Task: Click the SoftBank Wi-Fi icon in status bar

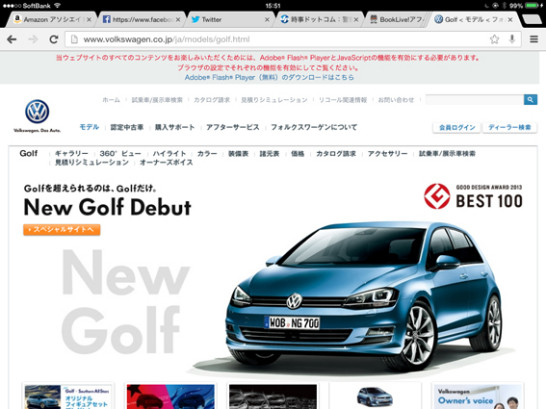Action: [57, 6]
